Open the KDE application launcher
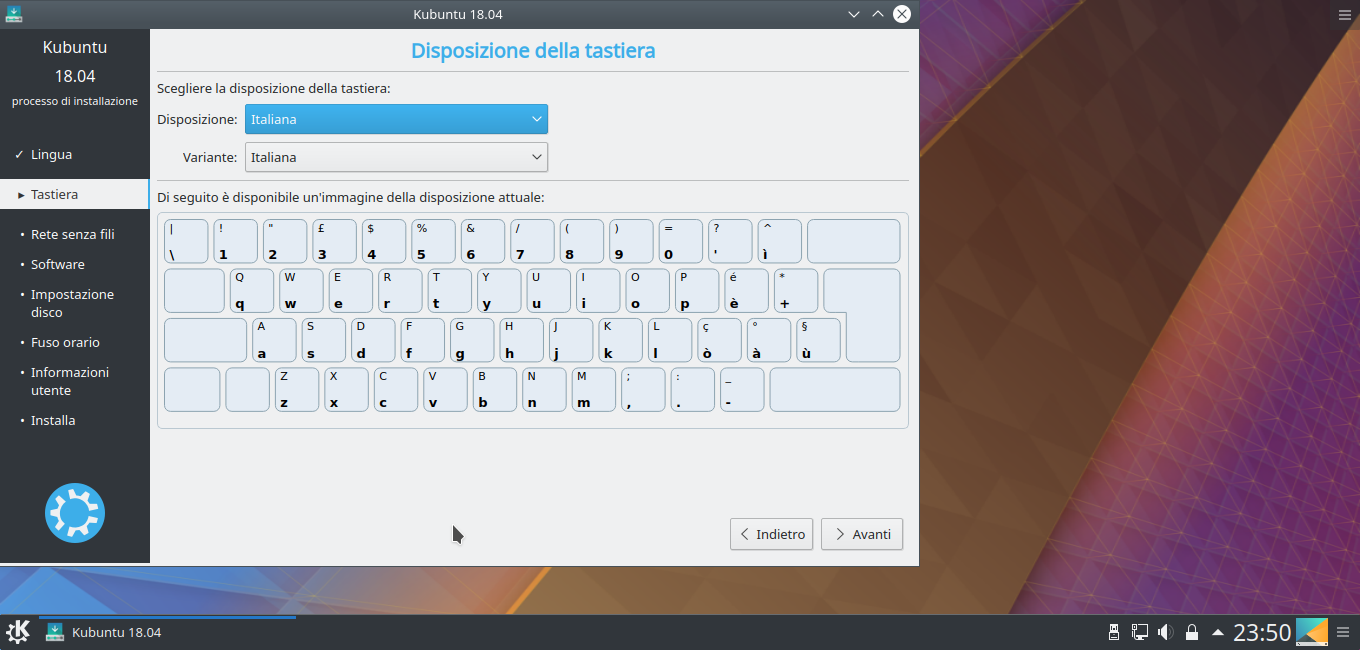The image size is (1360, 650). [x=18, y=632]
